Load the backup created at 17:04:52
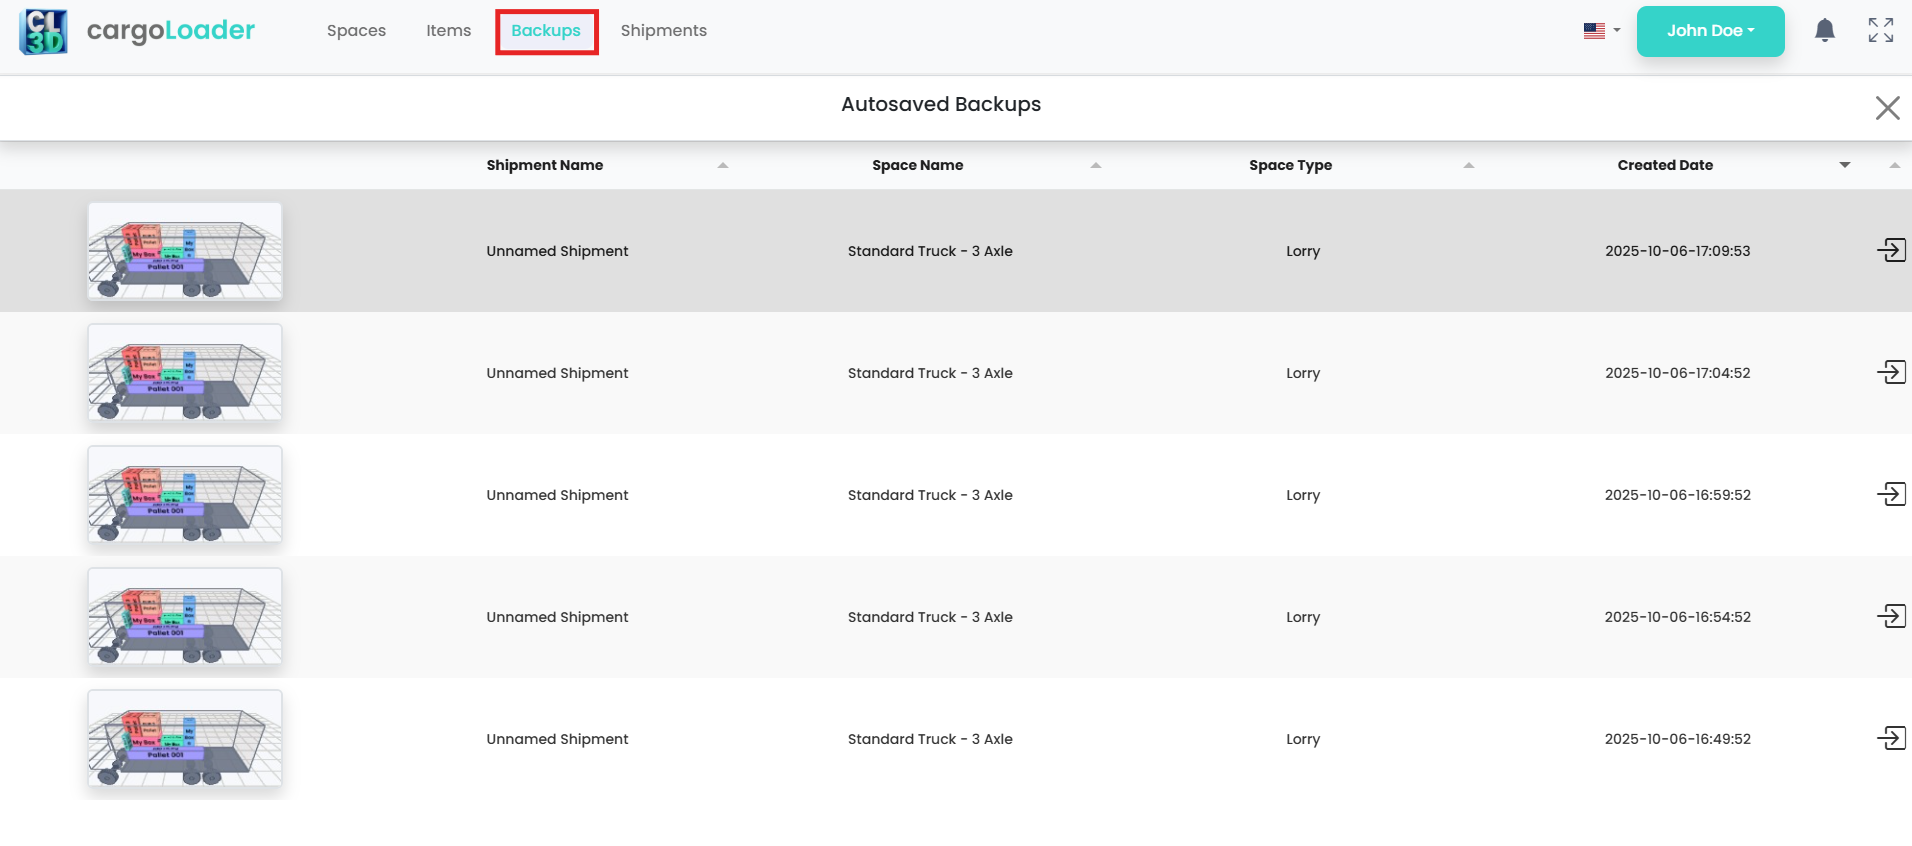Viewport: 1912px width, 846px height. (1891, 372)
